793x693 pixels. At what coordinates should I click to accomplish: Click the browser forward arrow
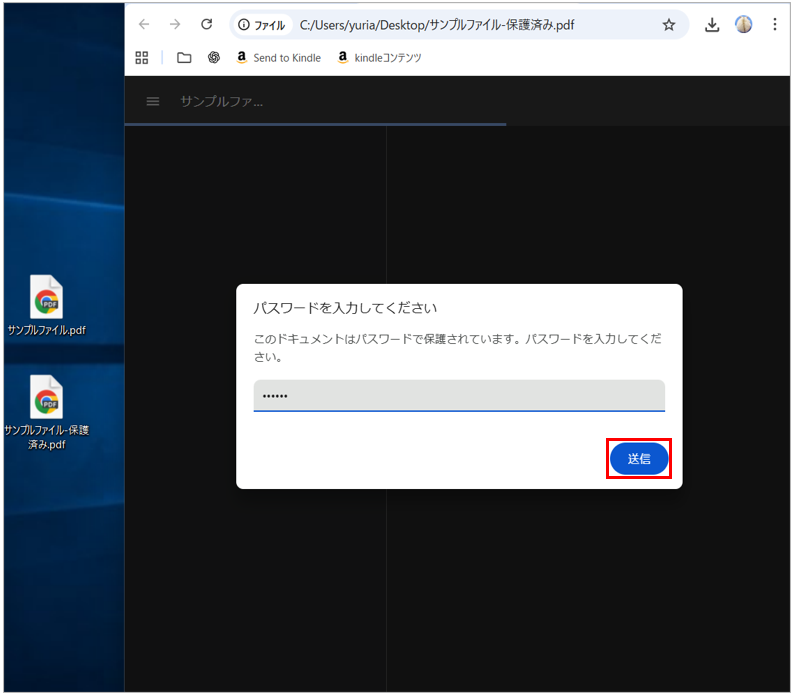[175, 25]
